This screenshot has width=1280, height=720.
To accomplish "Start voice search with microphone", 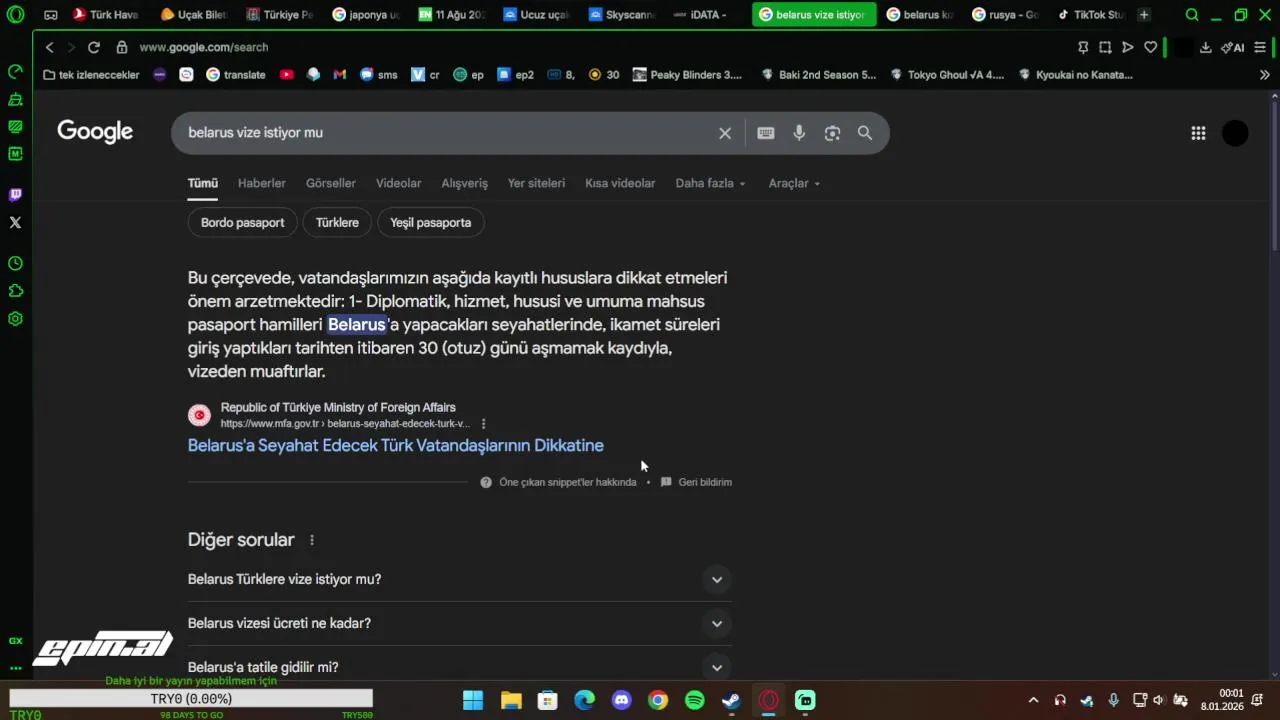I will click(x=799, y=133).
